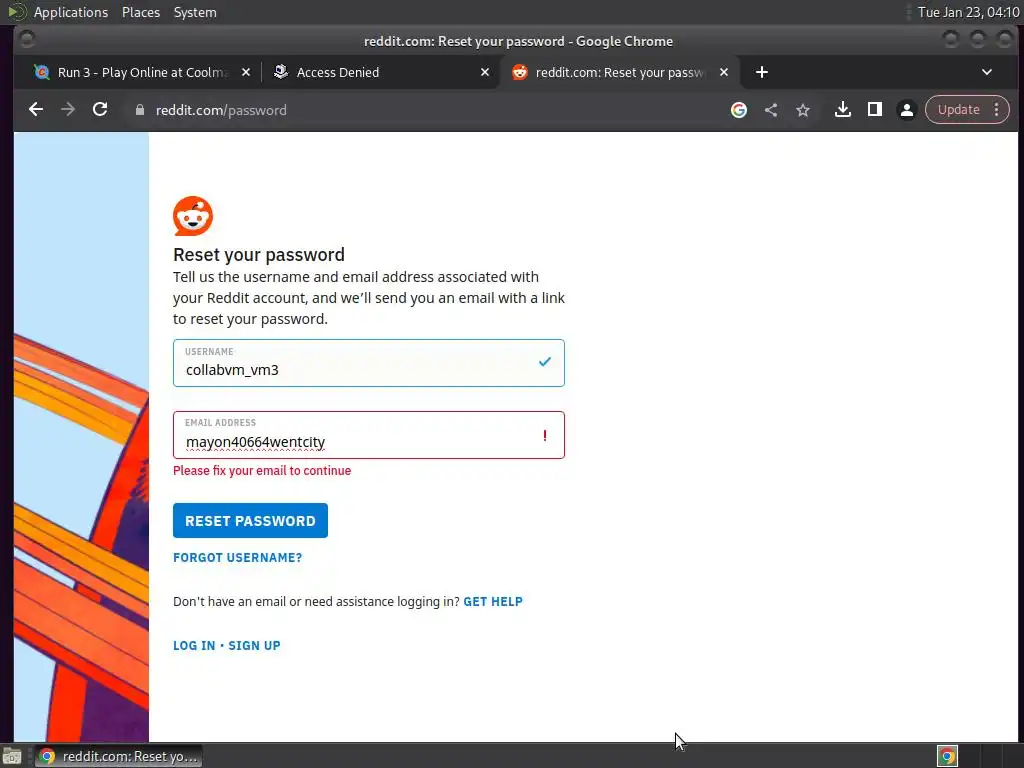Follow the Sign Up link
The width and height of the screenshot is (1024, 768).
click(x=254, y=646)
